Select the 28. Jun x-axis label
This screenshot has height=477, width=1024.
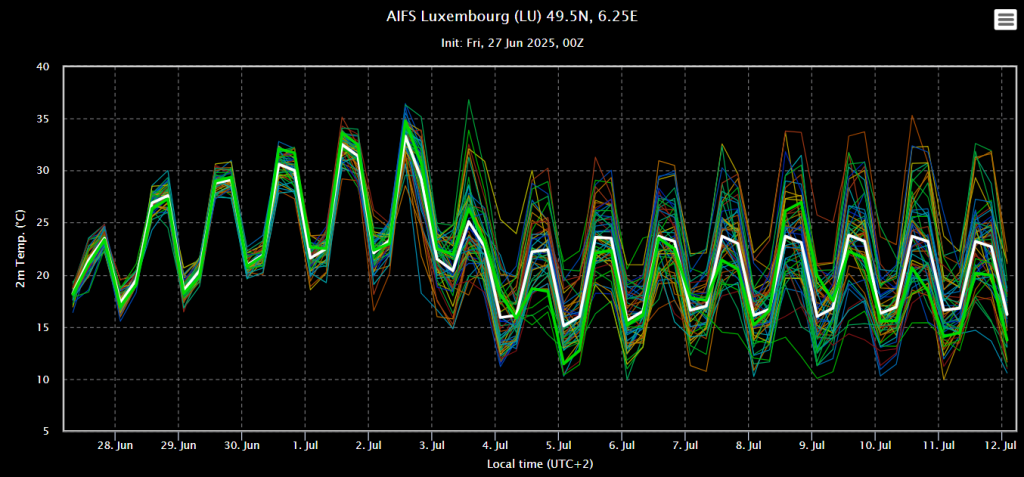pos(116,445)
